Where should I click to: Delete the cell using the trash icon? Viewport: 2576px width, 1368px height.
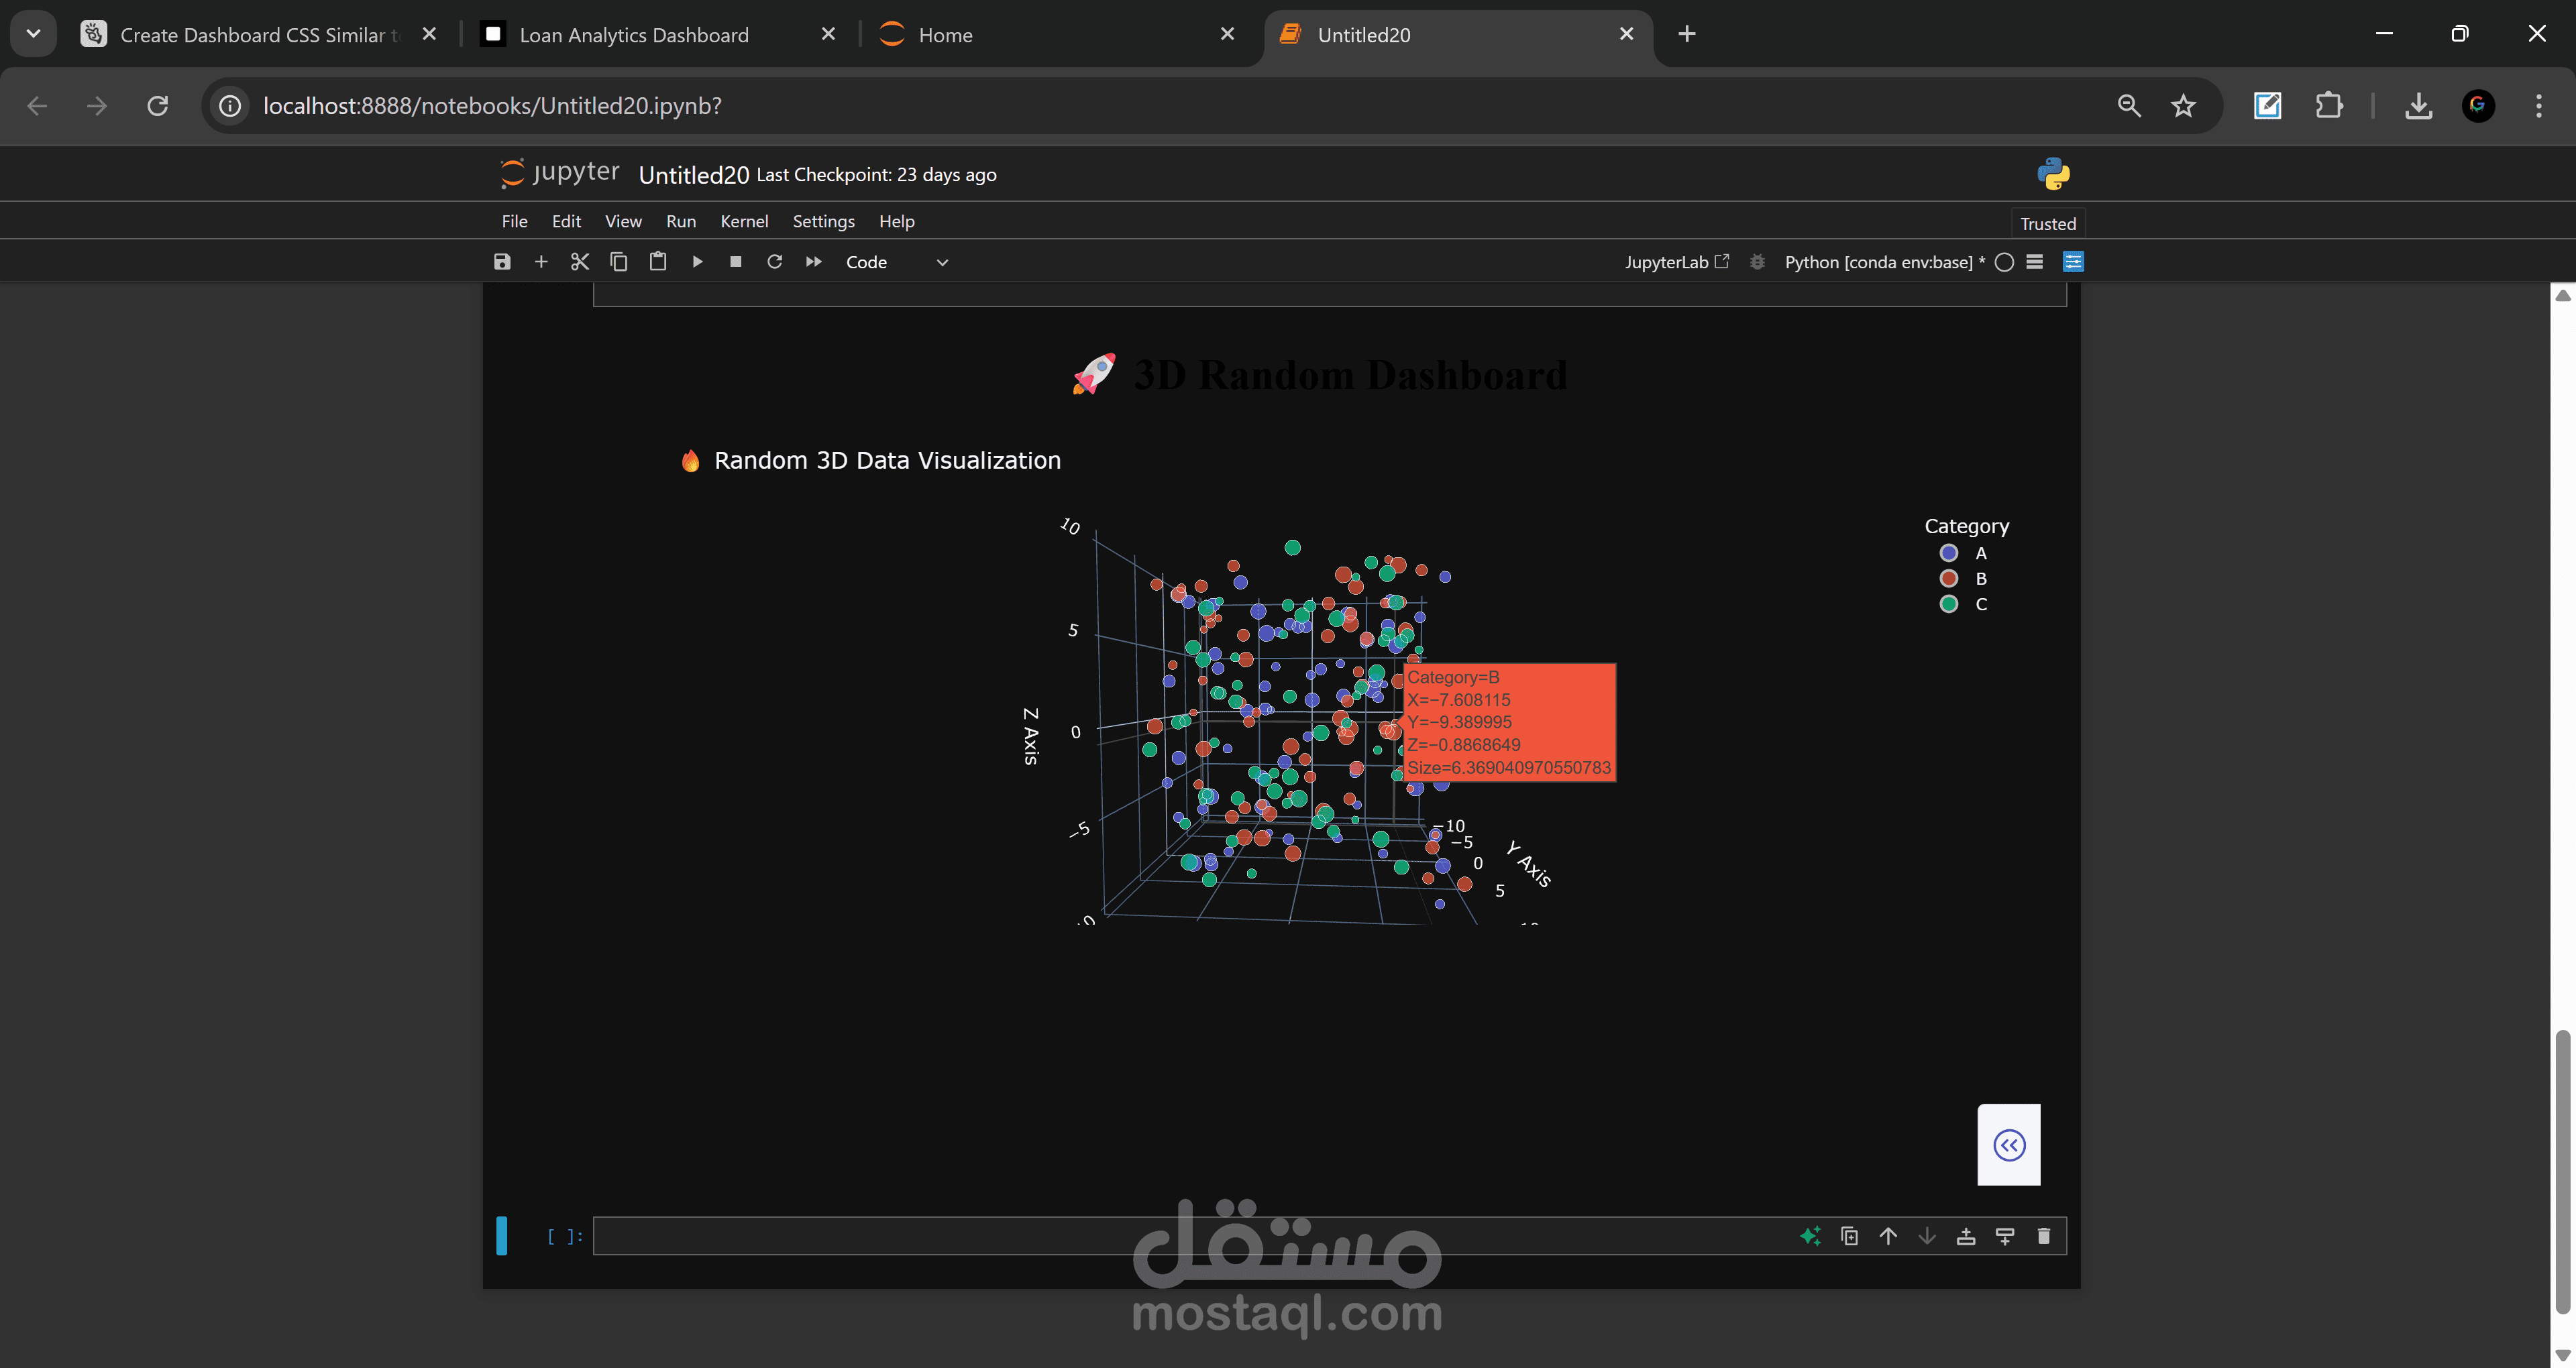click(x=2044, y=1236)
